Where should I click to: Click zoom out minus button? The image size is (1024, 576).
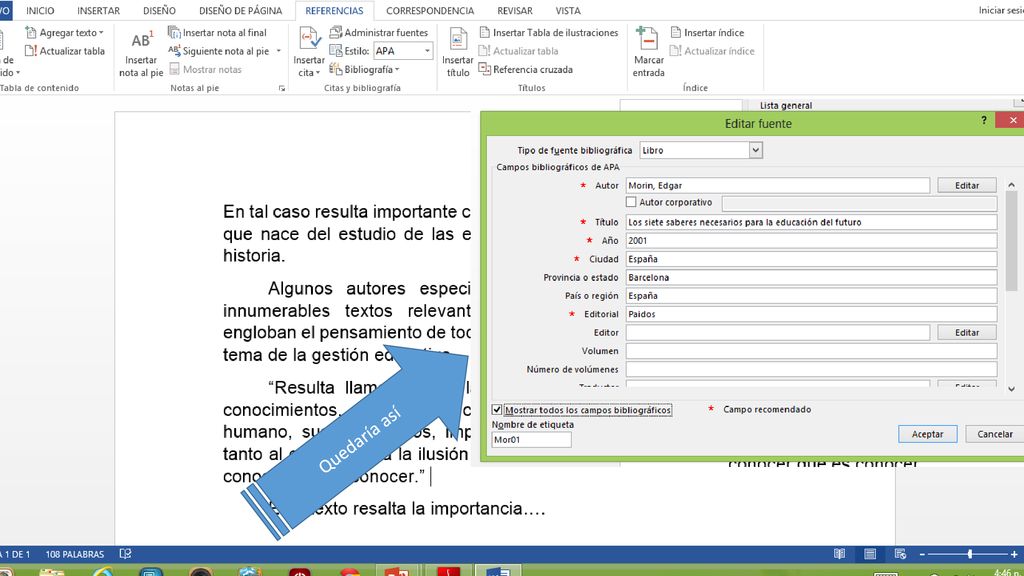pos(922,554)
